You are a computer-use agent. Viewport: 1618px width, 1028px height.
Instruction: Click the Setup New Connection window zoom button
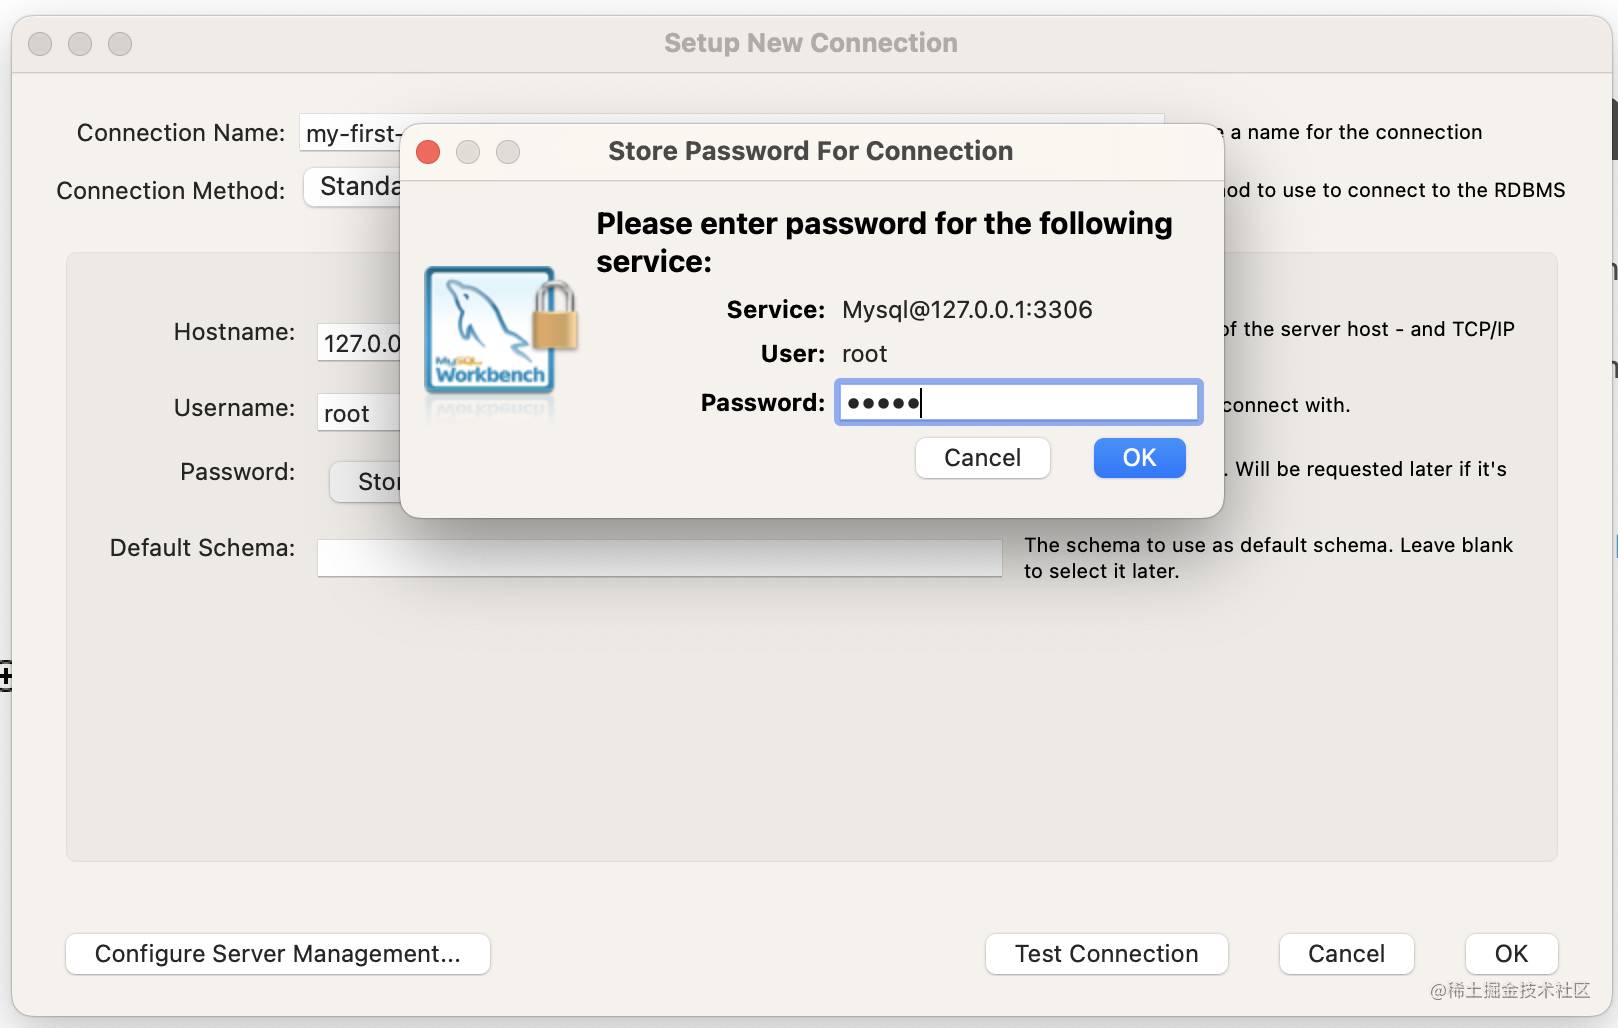point(120,44)
